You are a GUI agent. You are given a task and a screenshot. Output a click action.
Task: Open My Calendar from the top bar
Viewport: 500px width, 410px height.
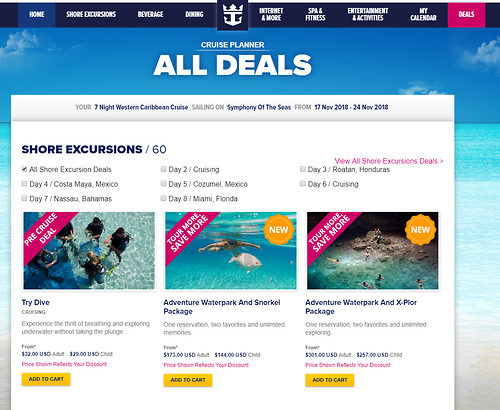click(x=423, y=14)
